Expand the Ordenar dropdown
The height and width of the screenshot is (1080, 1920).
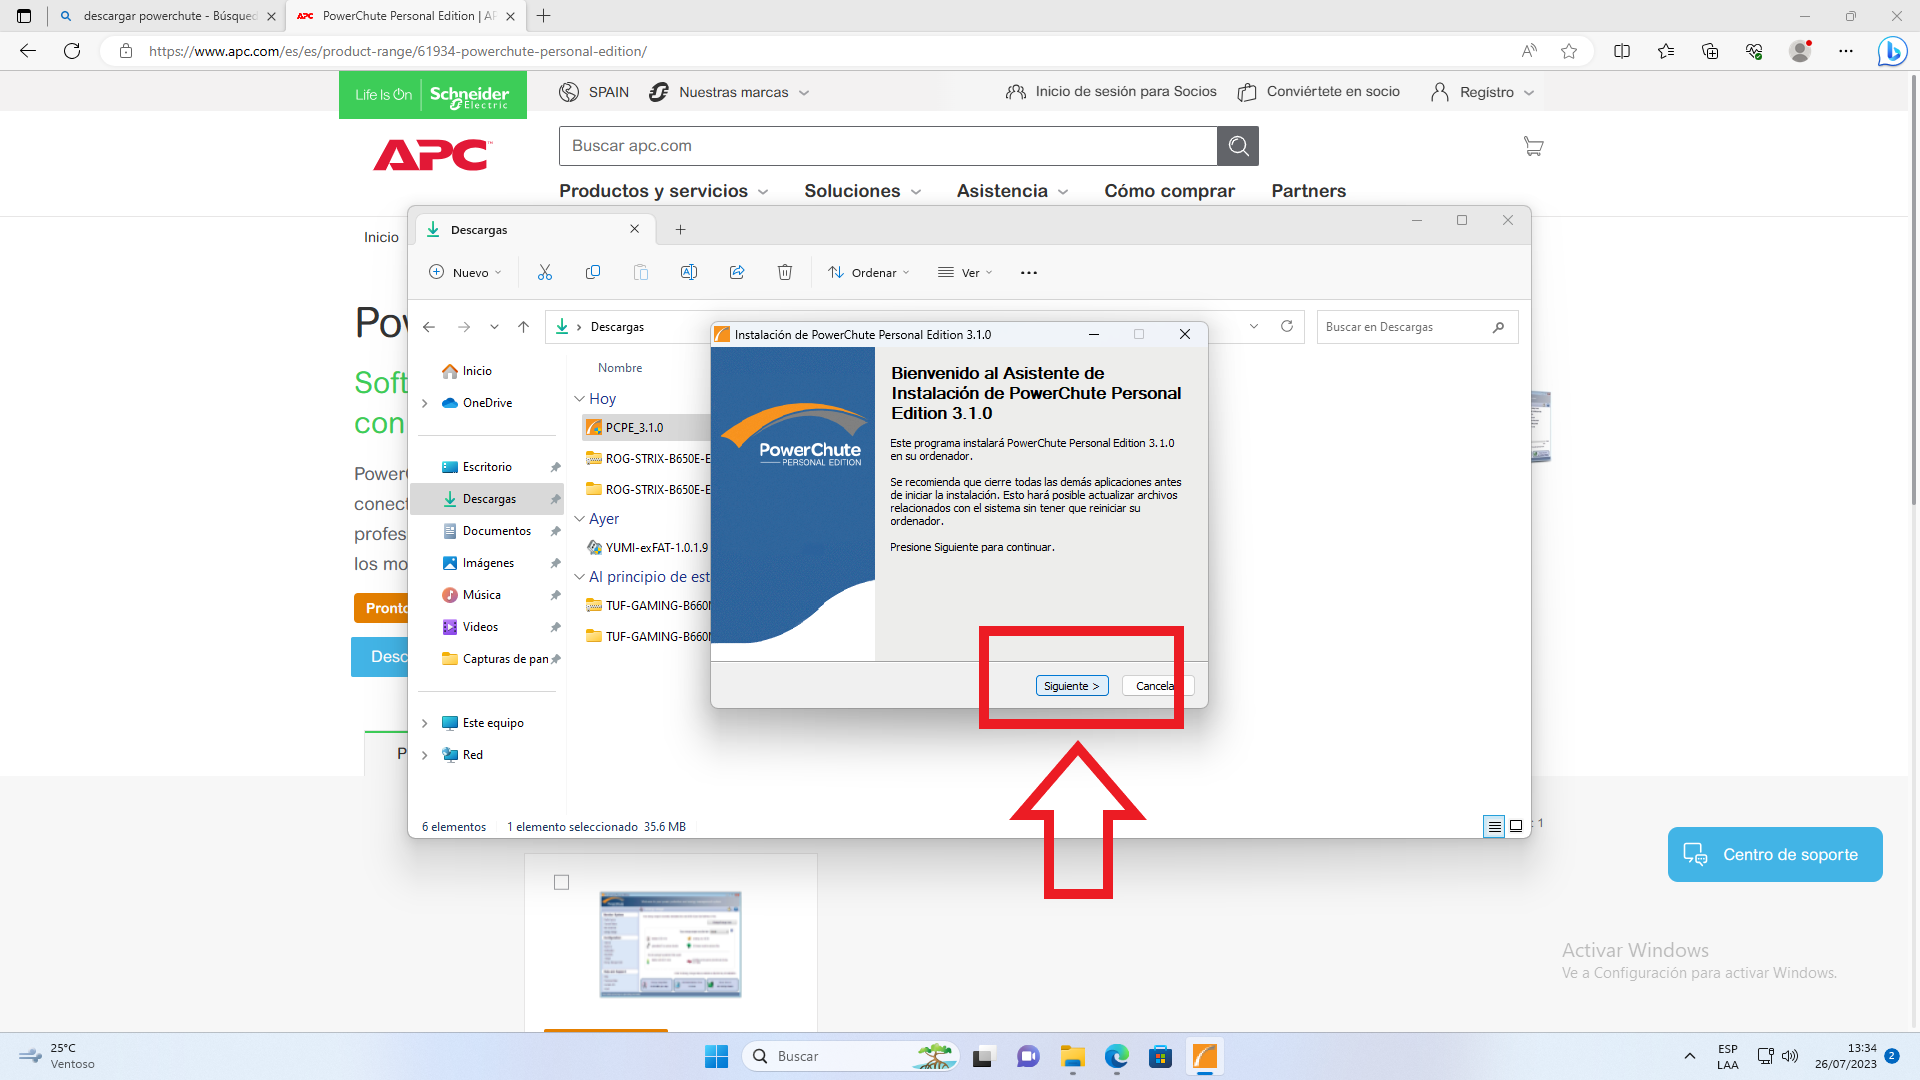click(x=868, y=272)
